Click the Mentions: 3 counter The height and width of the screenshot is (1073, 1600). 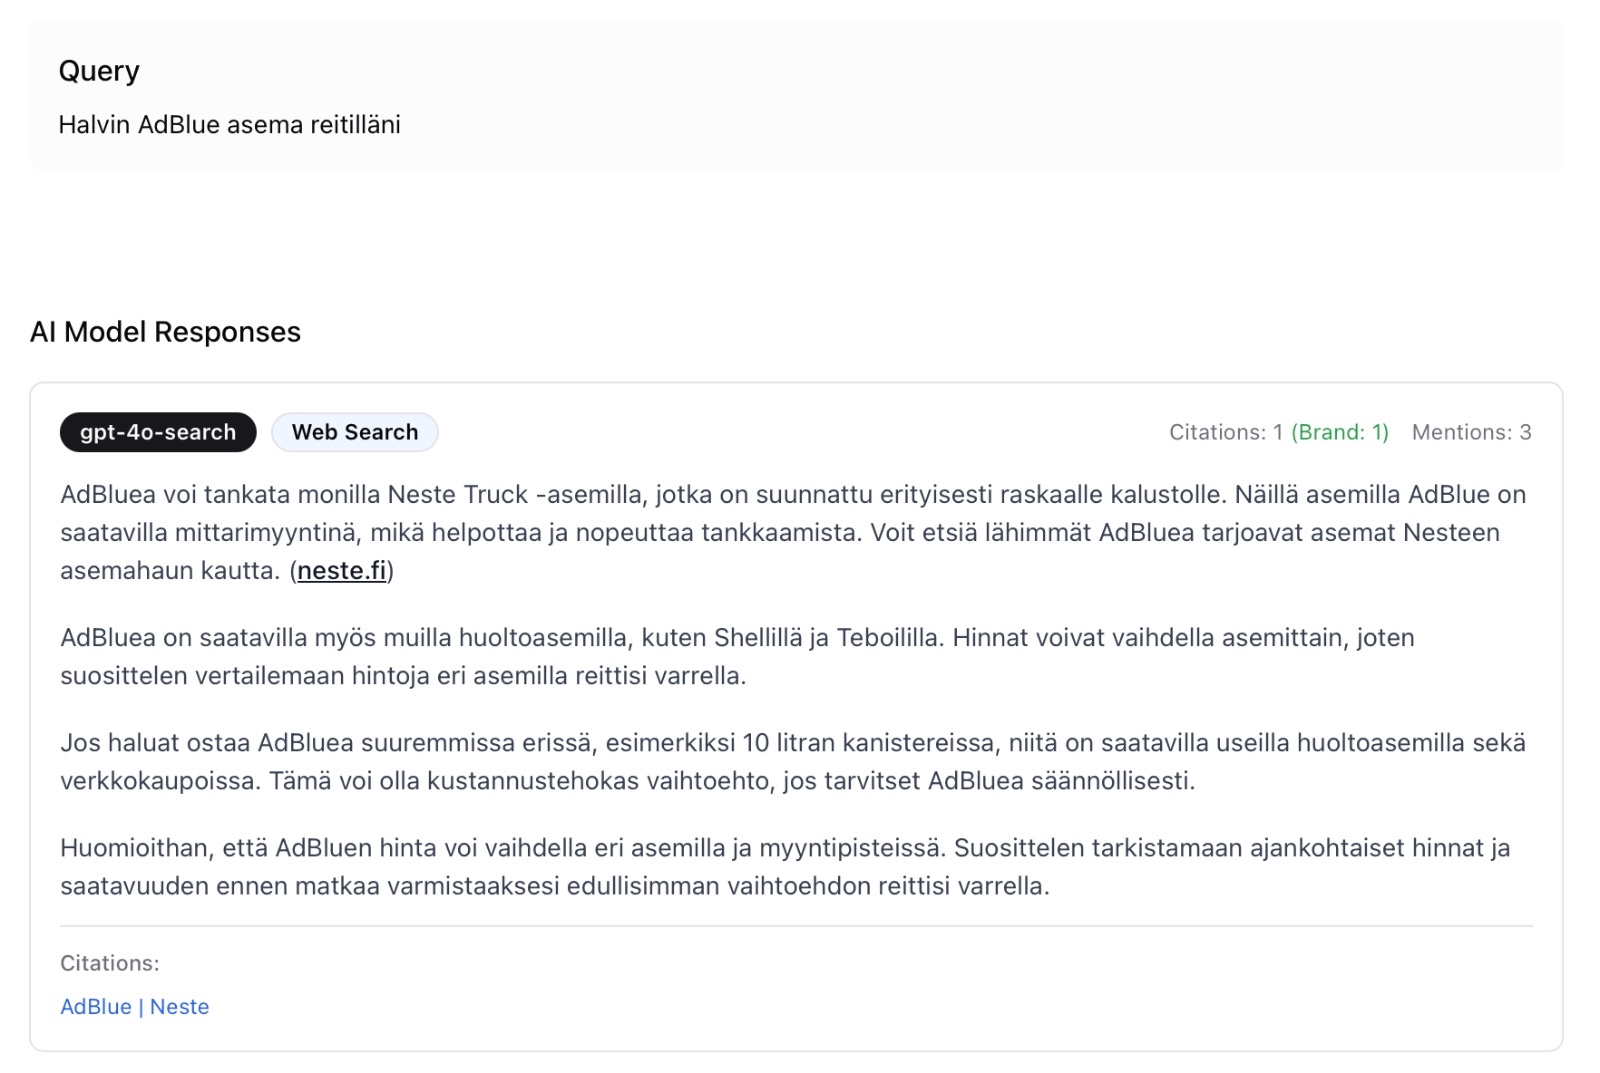click(x=1471, y=432)
